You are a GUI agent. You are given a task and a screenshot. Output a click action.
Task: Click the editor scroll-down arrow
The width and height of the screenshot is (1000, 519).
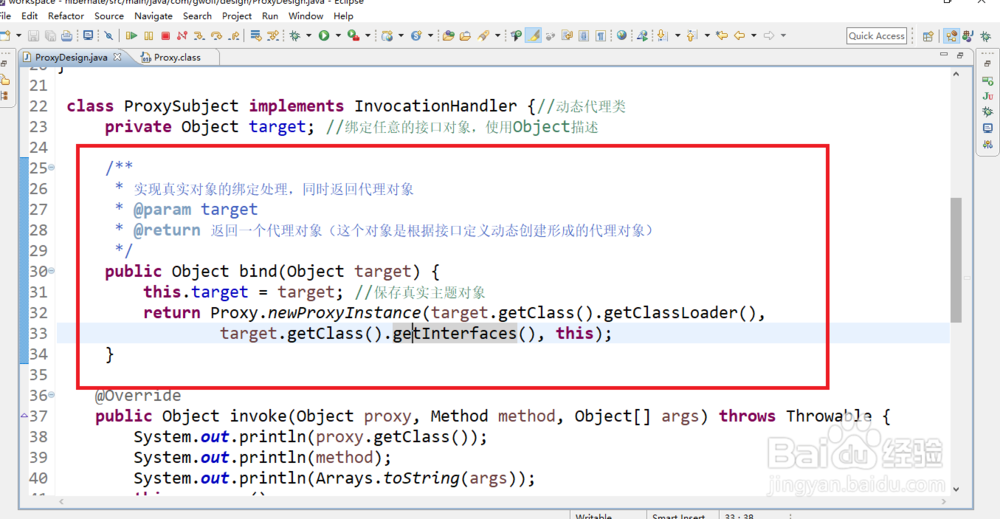tap(956, 489)
